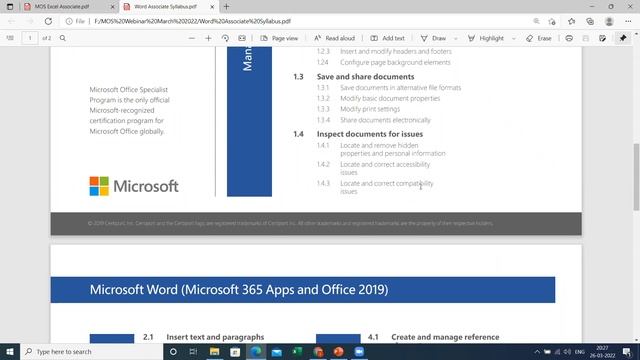Viewport: 640px width, 360px height.
Task: Click 'Share documents electronically' line
Action: coord(385,120)
